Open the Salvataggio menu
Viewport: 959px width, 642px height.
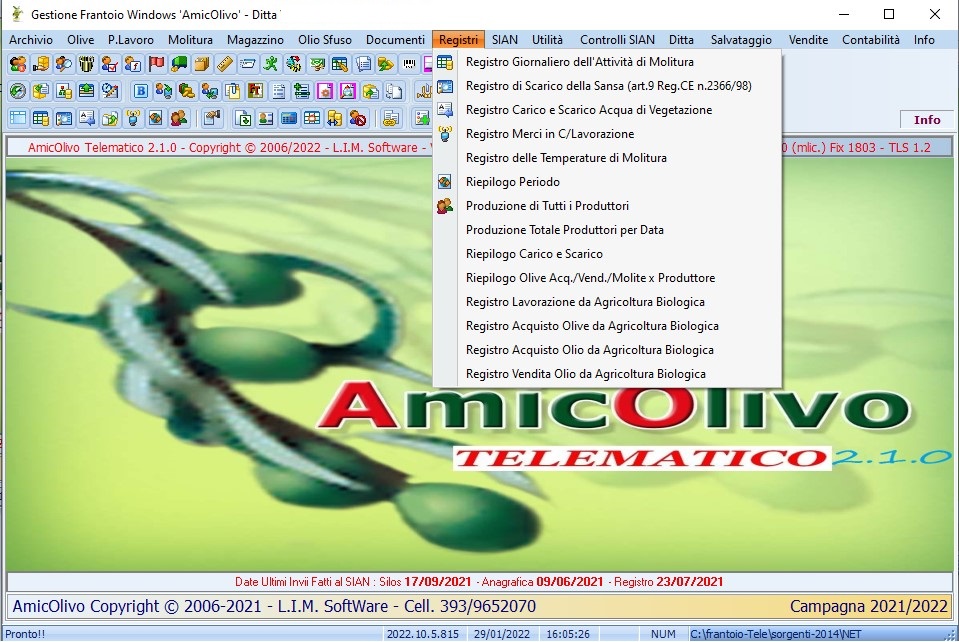pyautogui.click(x=741, y=40)
